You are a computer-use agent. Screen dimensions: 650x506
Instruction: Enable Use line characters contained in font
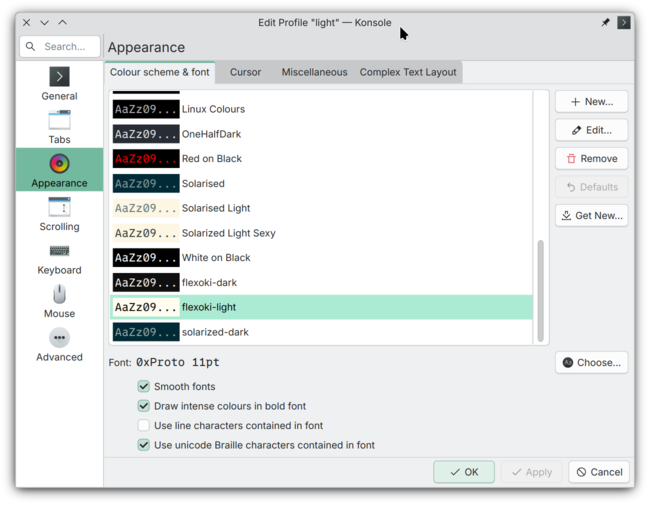[x=143, y=425]
